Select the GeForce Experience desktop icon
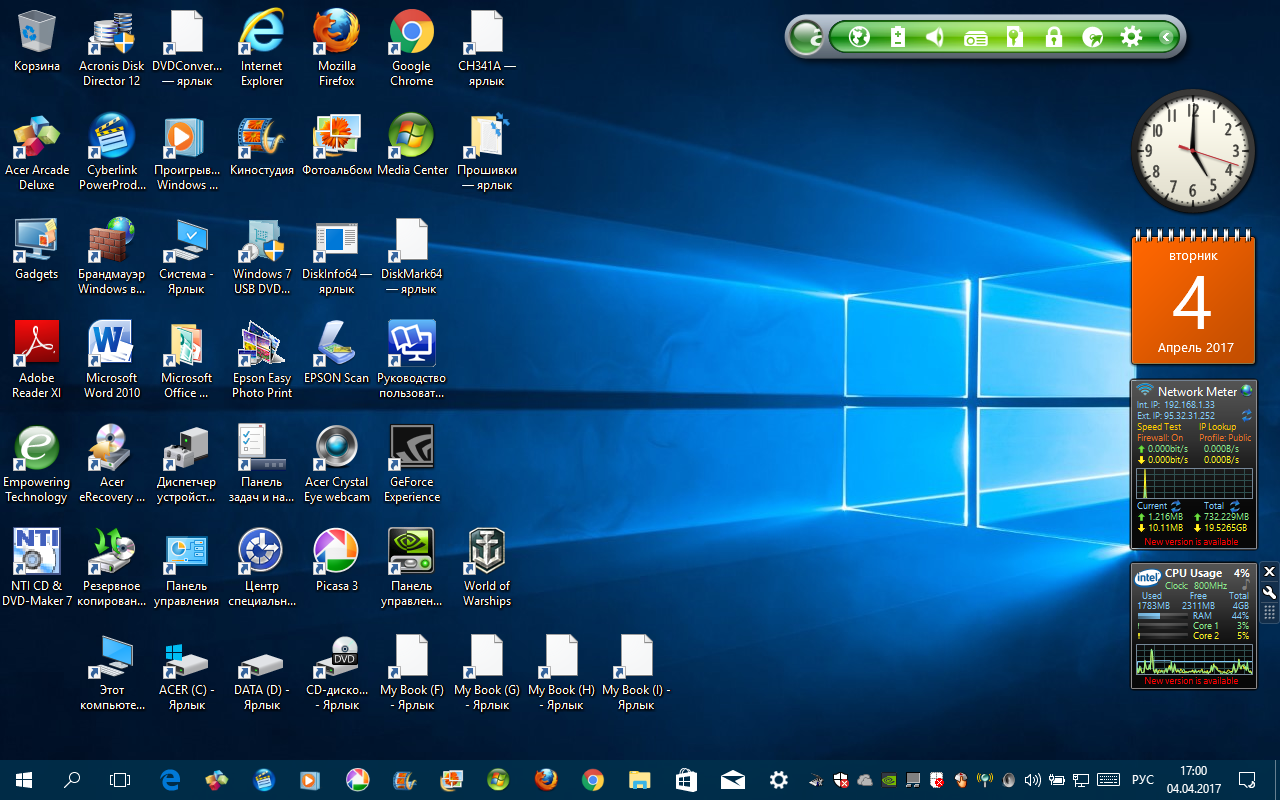The width and height of the screenshot is (1280, 800). [411, 465]
